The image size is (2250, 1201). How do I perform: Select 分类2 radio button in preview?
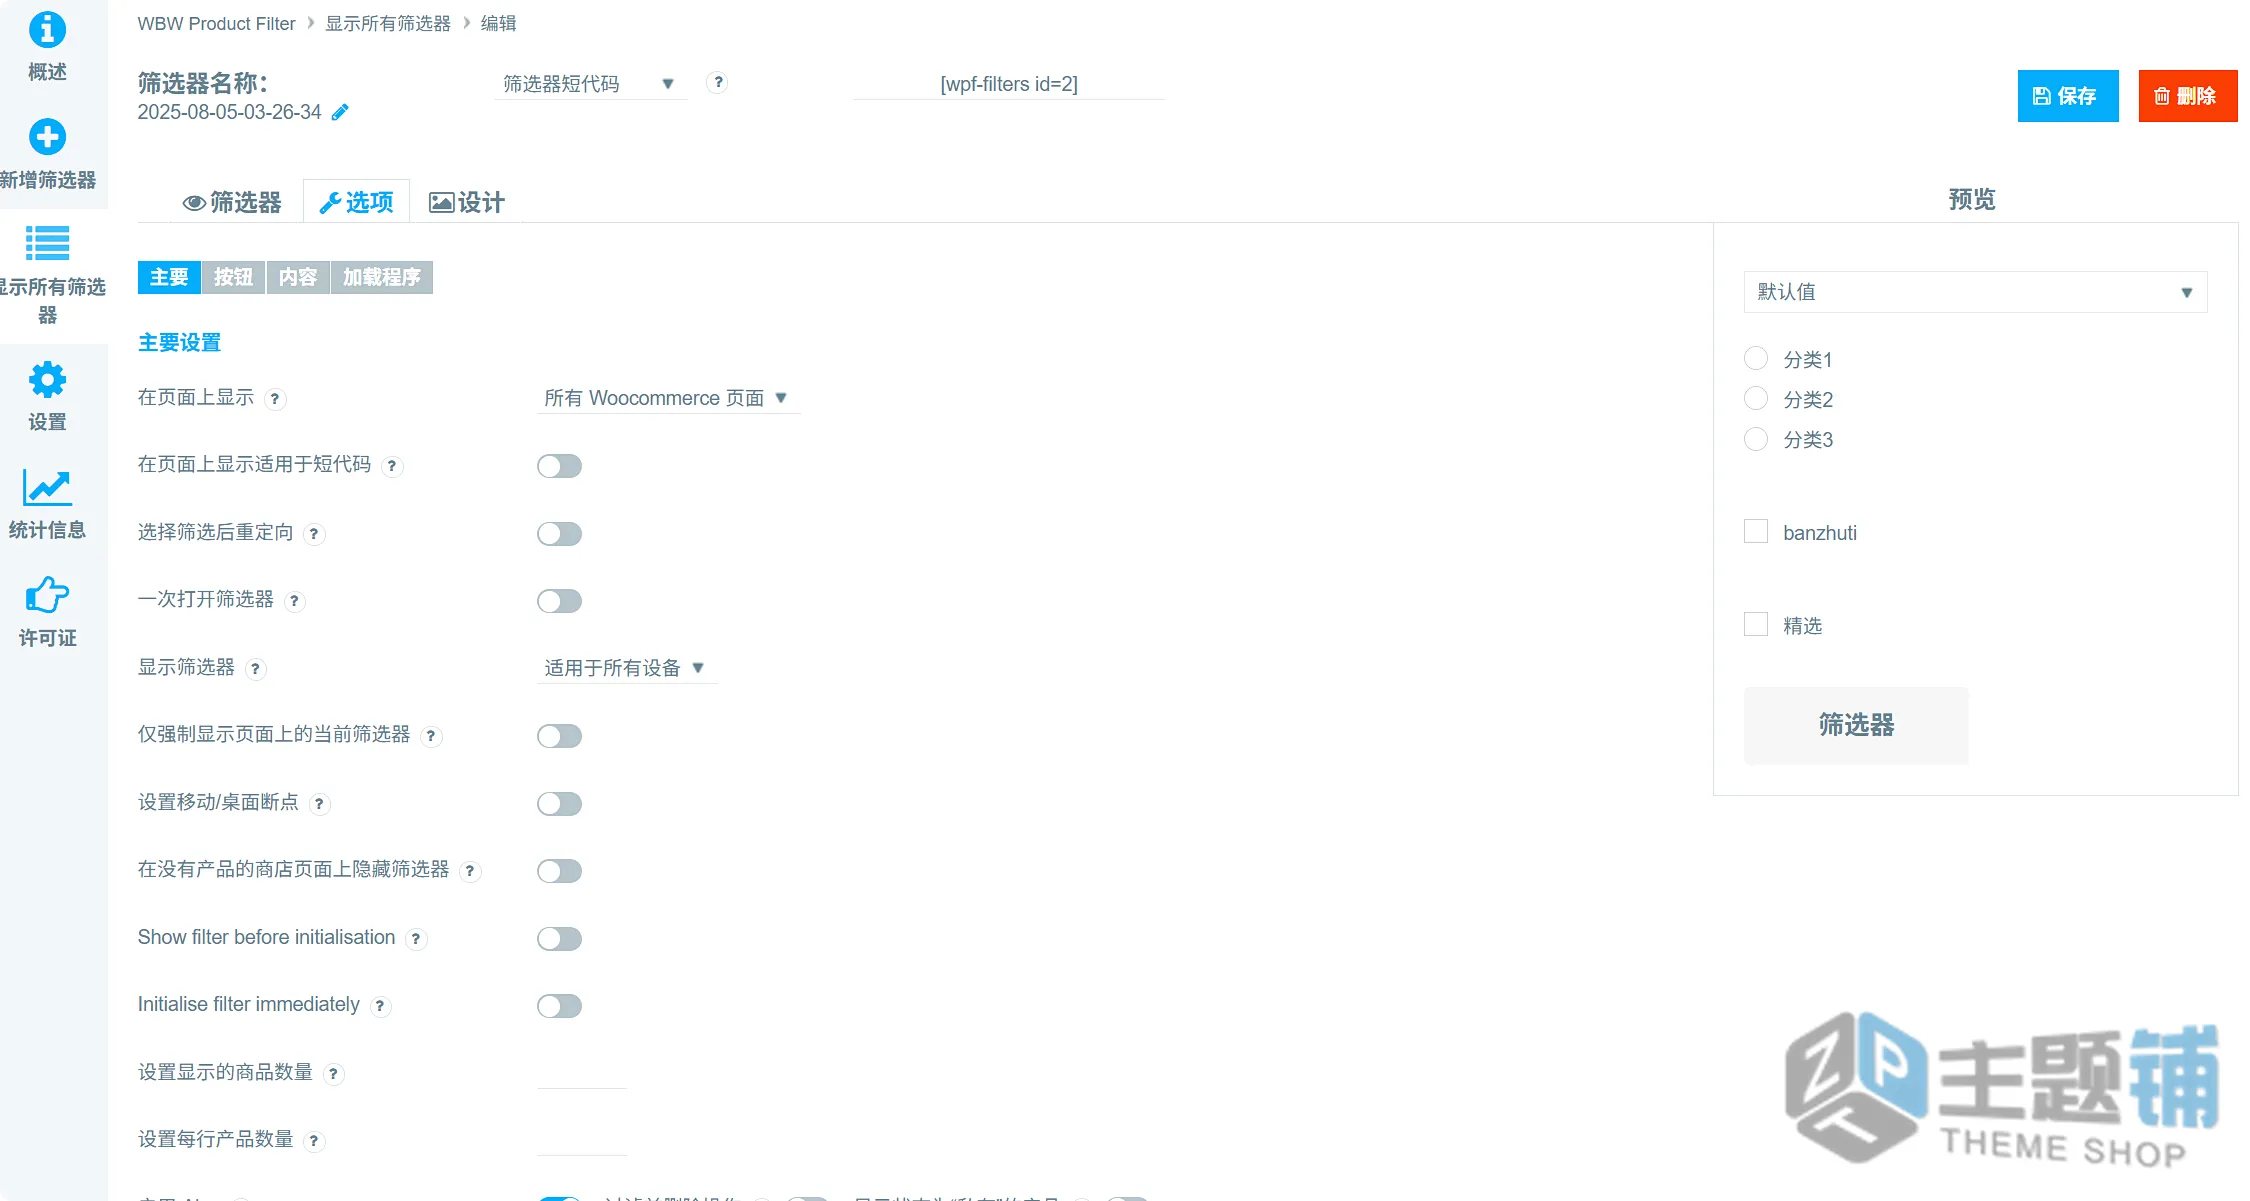coord(1756,398)
